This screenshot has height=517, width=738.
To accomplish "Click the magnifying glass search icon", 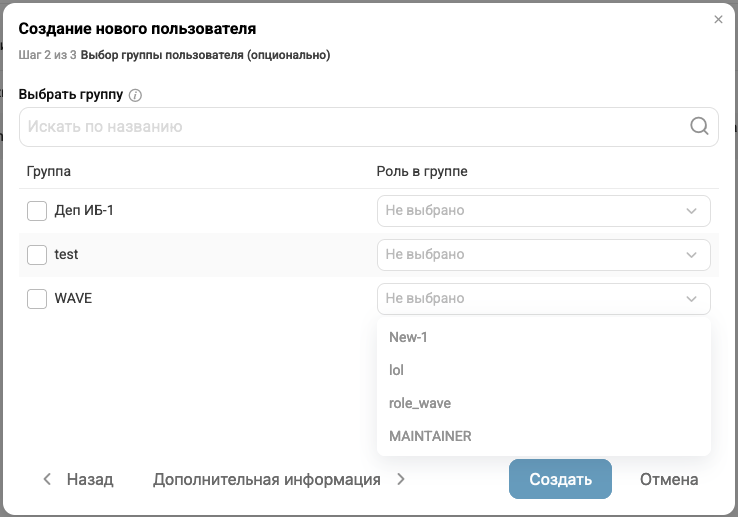I will point(699,127).
